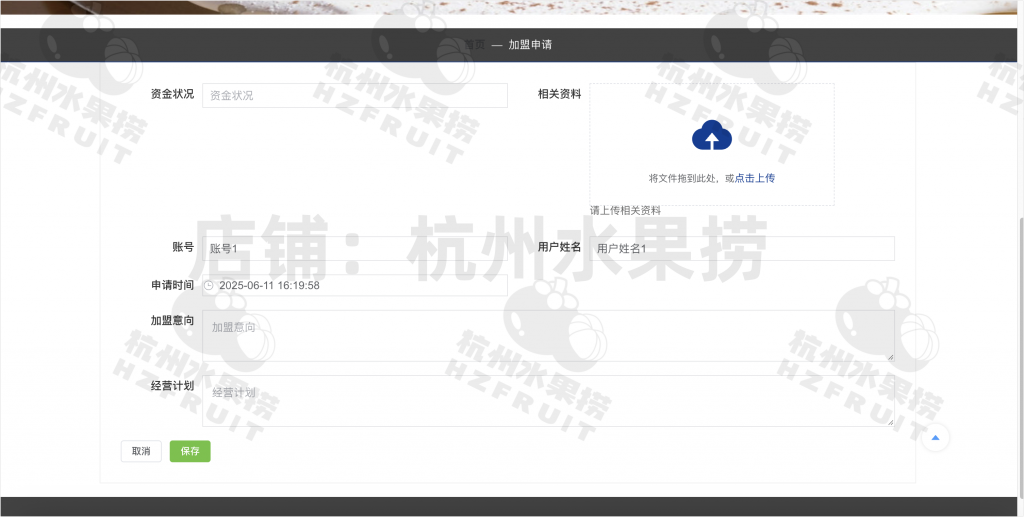The width and height of the screenshot is (1024, 517).
Task: Open the 申请时间 date-time picker
Action: 355,285
